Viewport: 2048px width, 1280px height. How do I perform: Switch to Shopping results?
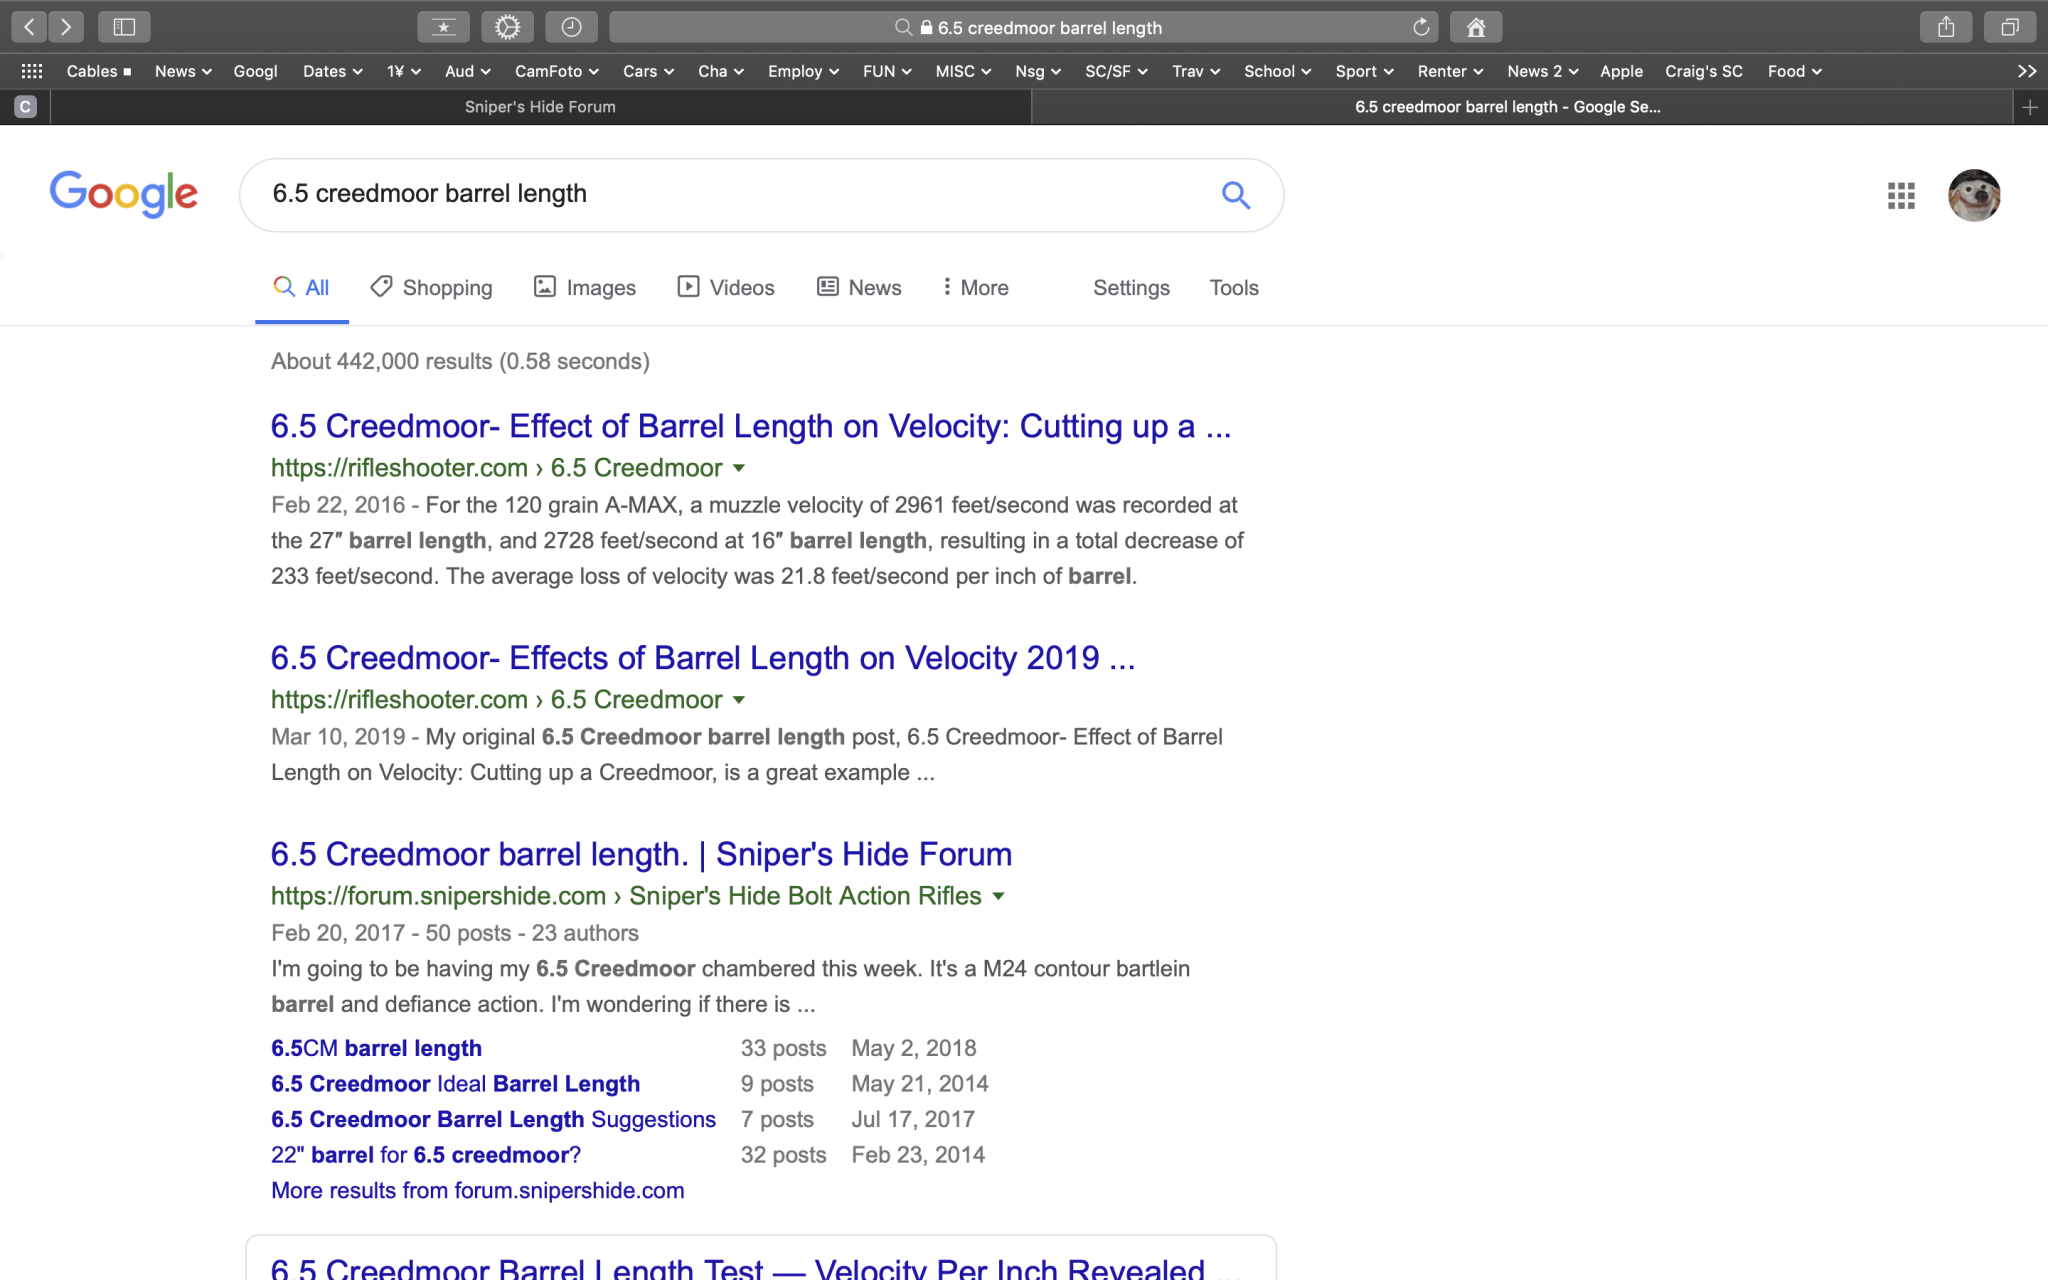[431, 288]
